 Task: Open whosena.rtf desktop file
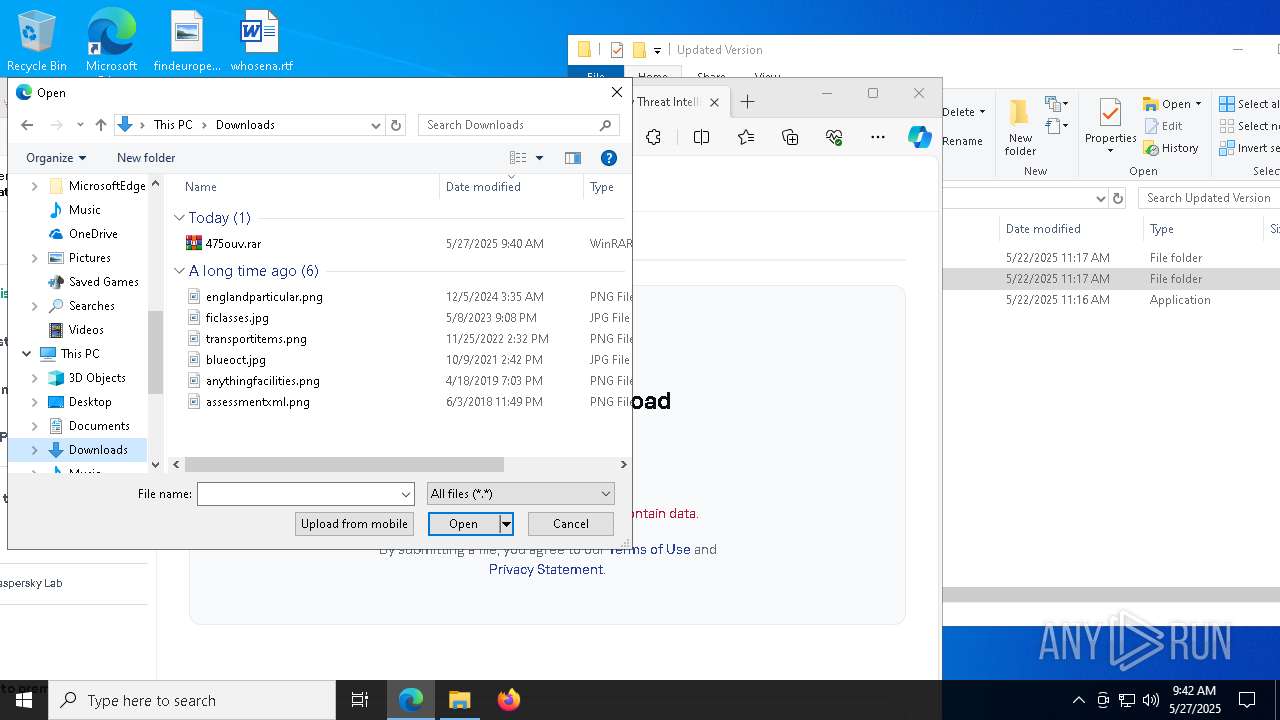(x=261, y=40)
